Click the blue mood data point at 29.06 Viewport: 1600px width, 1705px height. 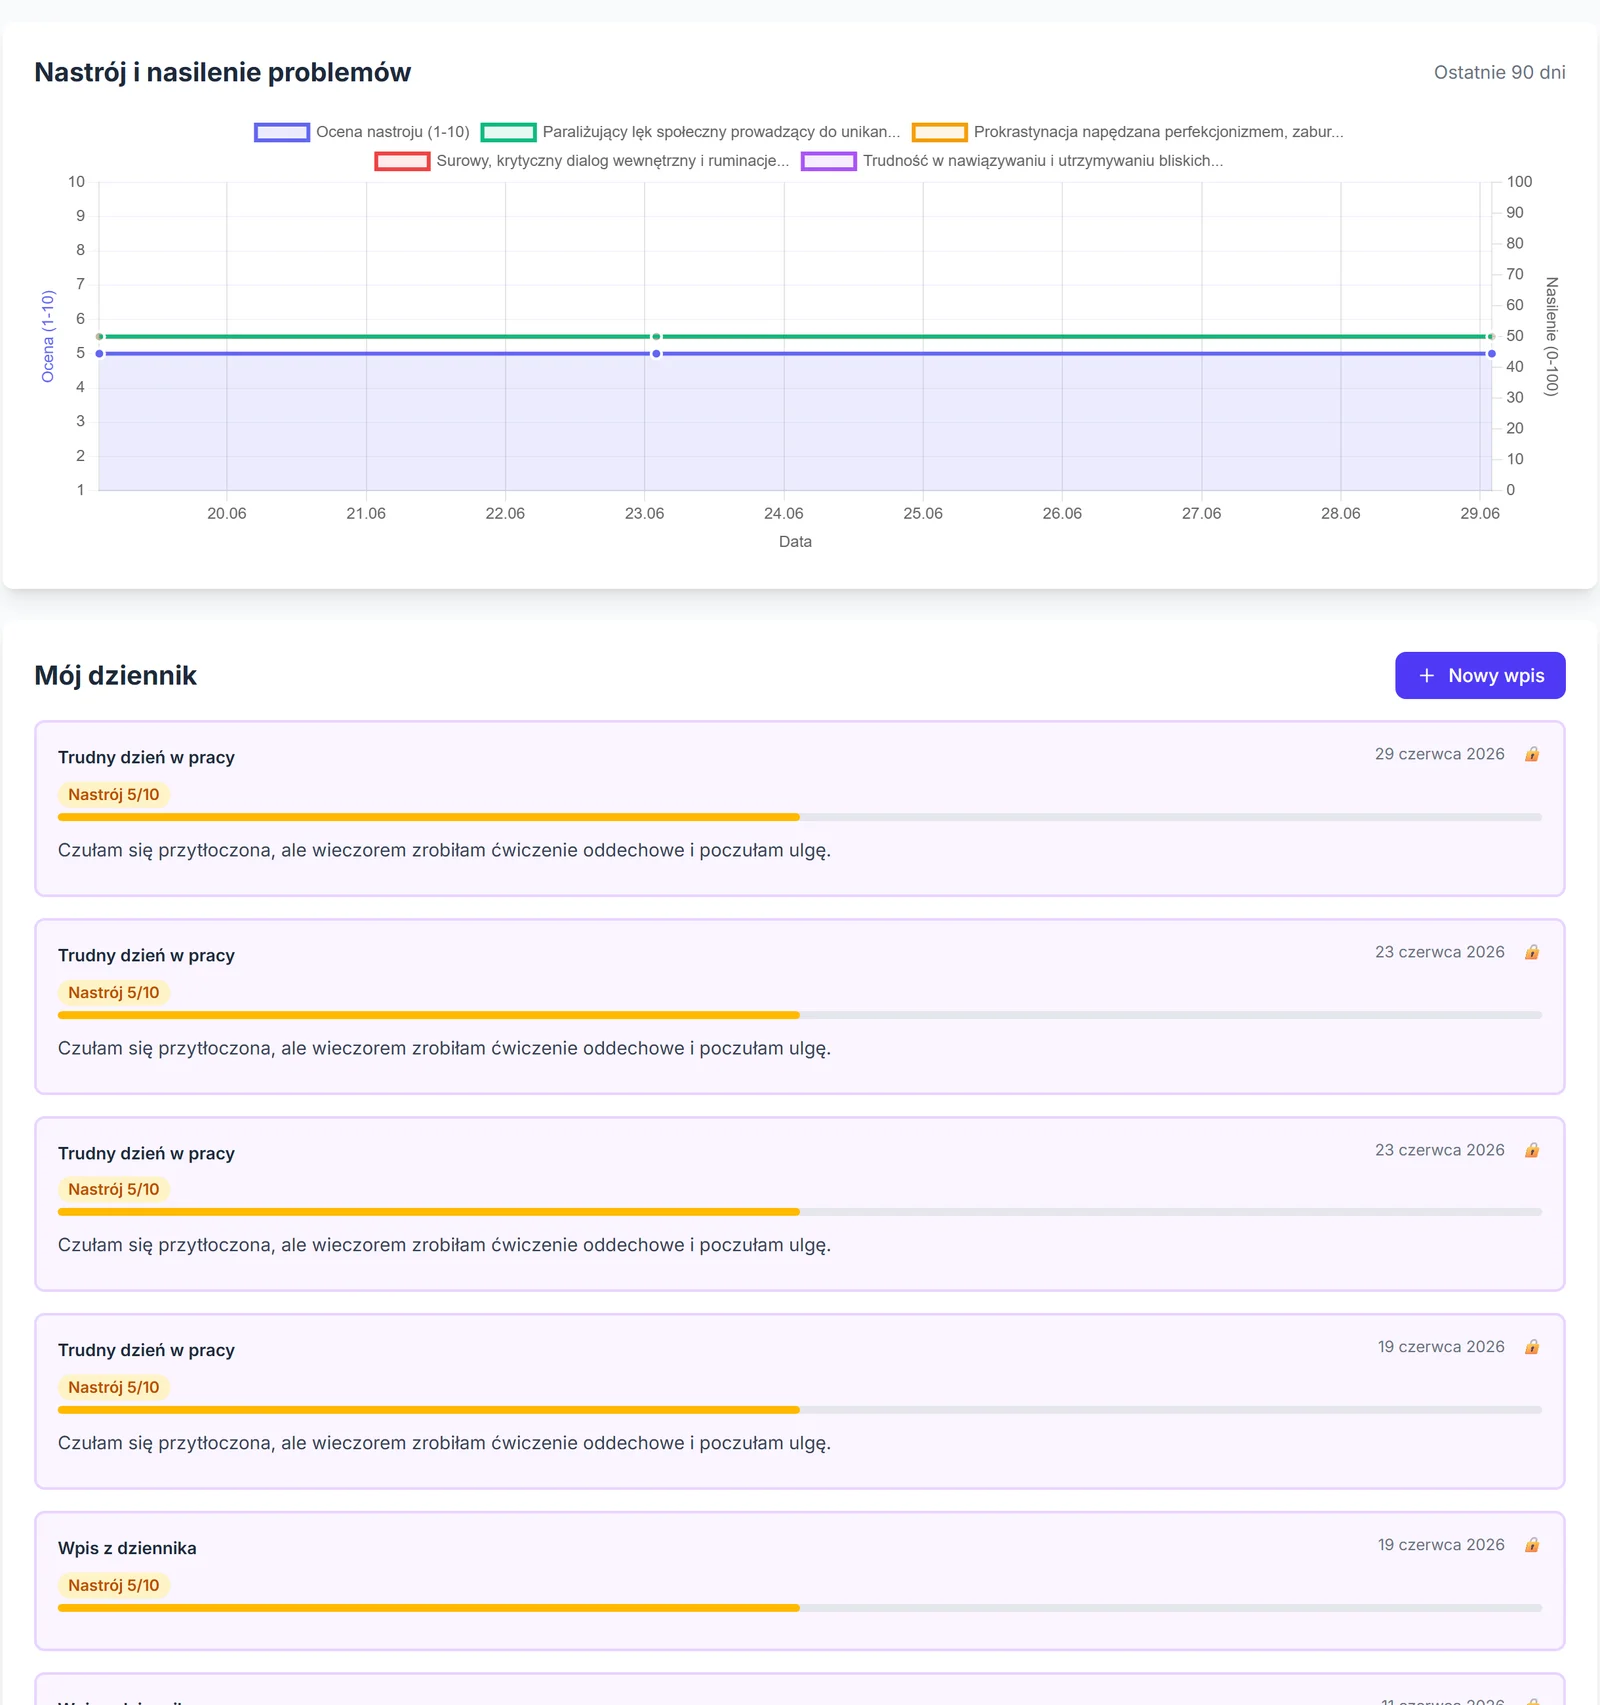click(x=1492, y=354)
